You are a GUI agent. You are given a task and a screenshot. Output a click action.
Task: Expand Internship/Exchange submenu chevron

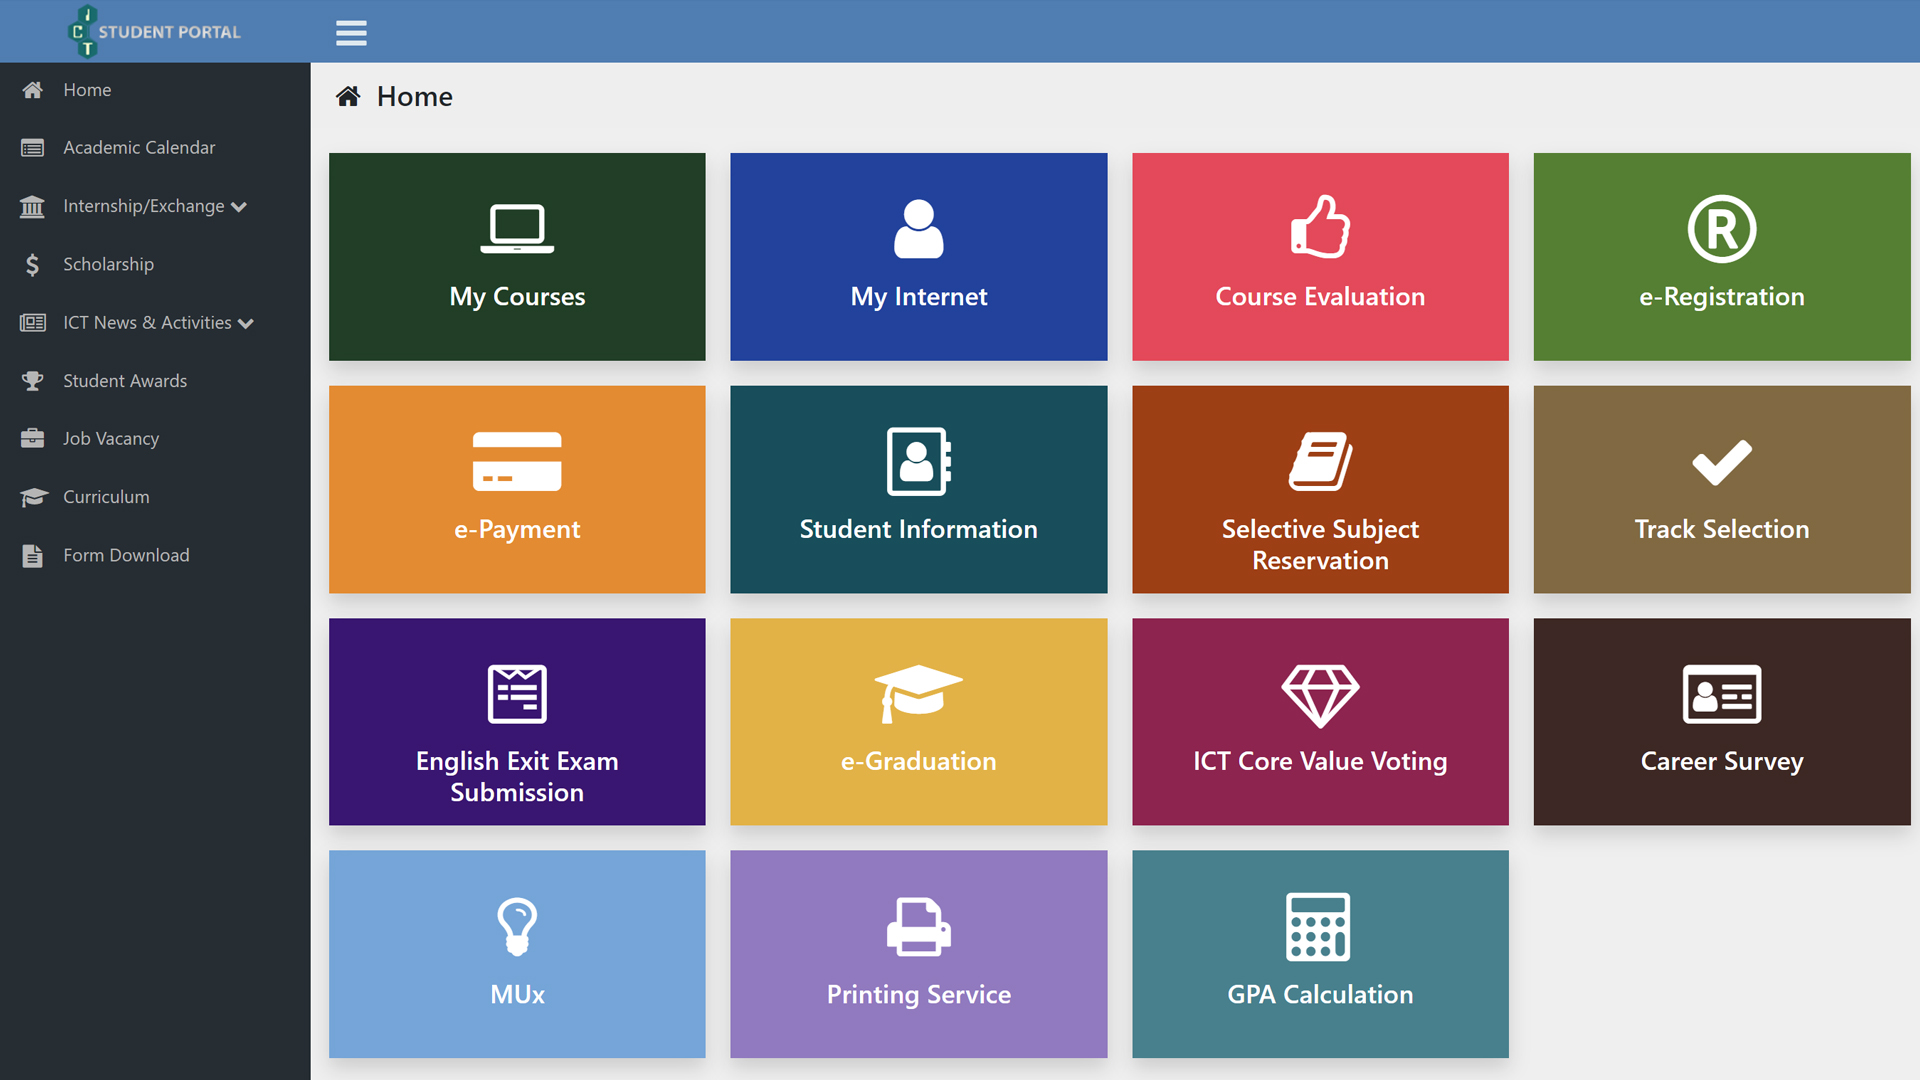[239, 207]
